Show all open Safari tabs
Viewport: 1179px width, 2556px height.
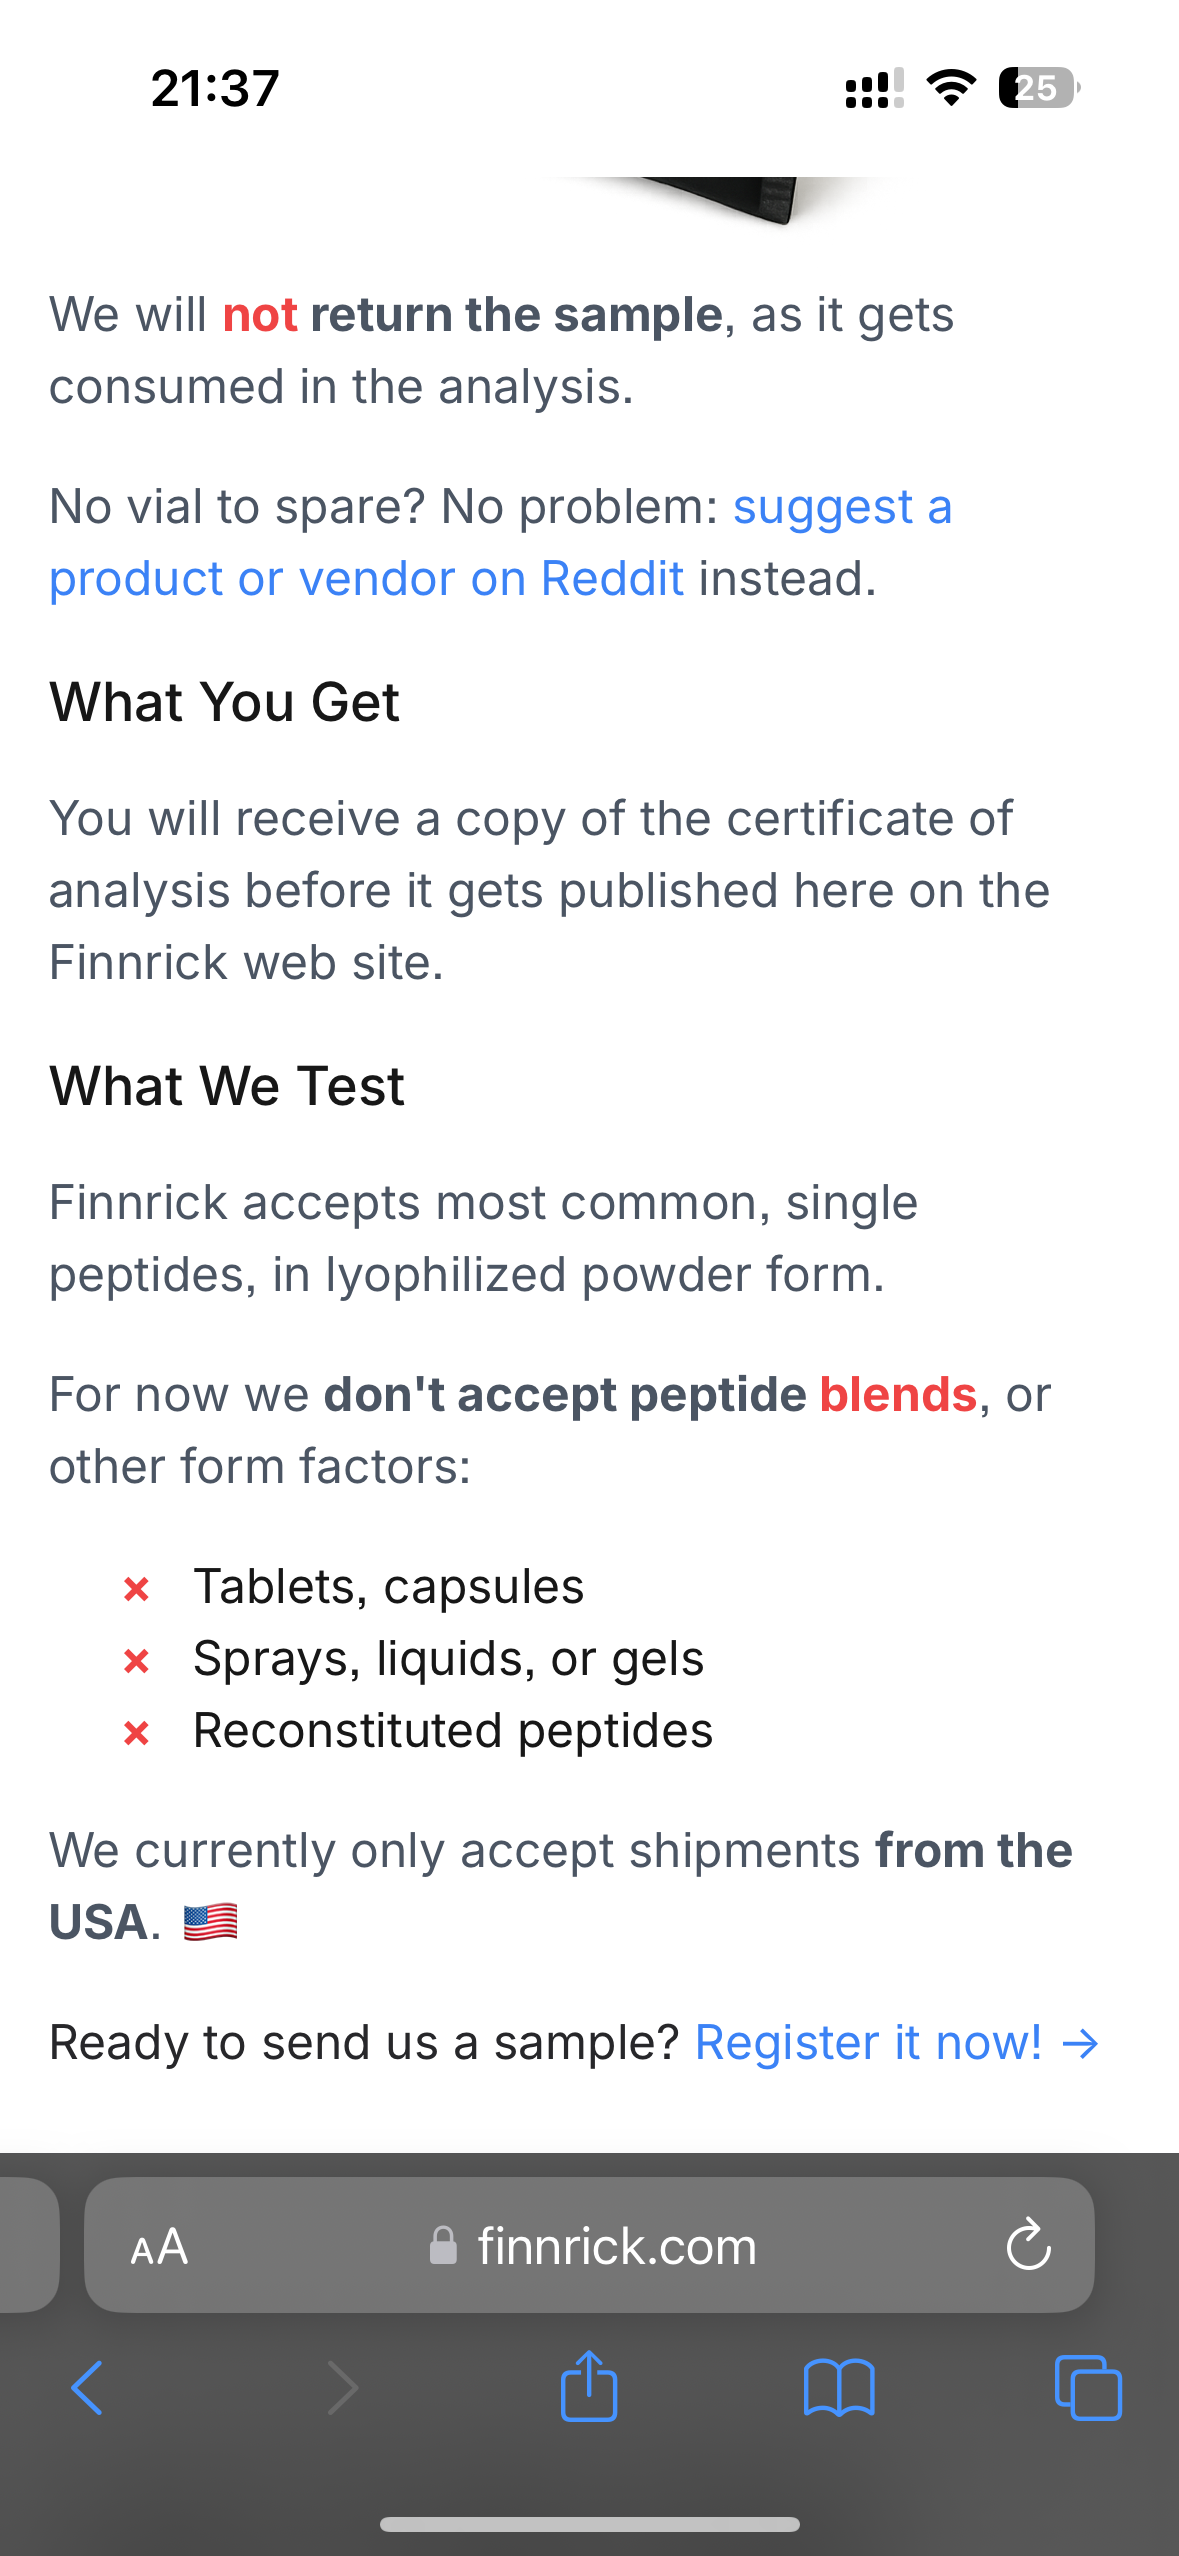tap(1088, 2388)
